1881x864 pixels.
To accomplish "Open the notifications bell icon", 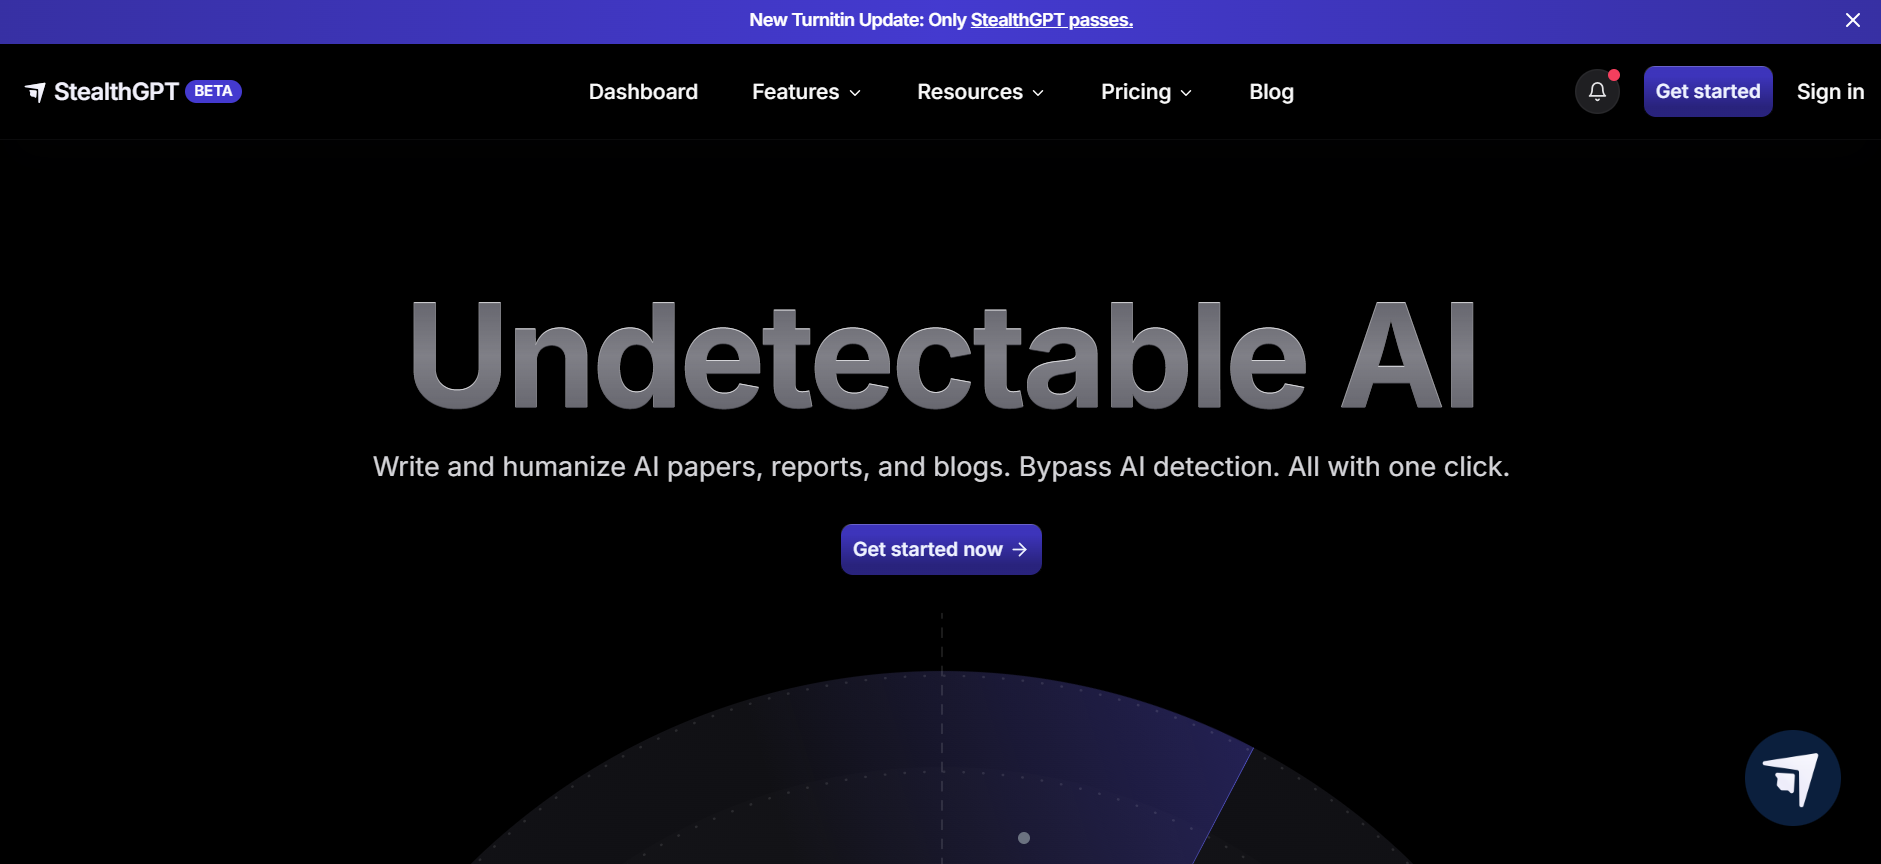I will [1597, 92].
